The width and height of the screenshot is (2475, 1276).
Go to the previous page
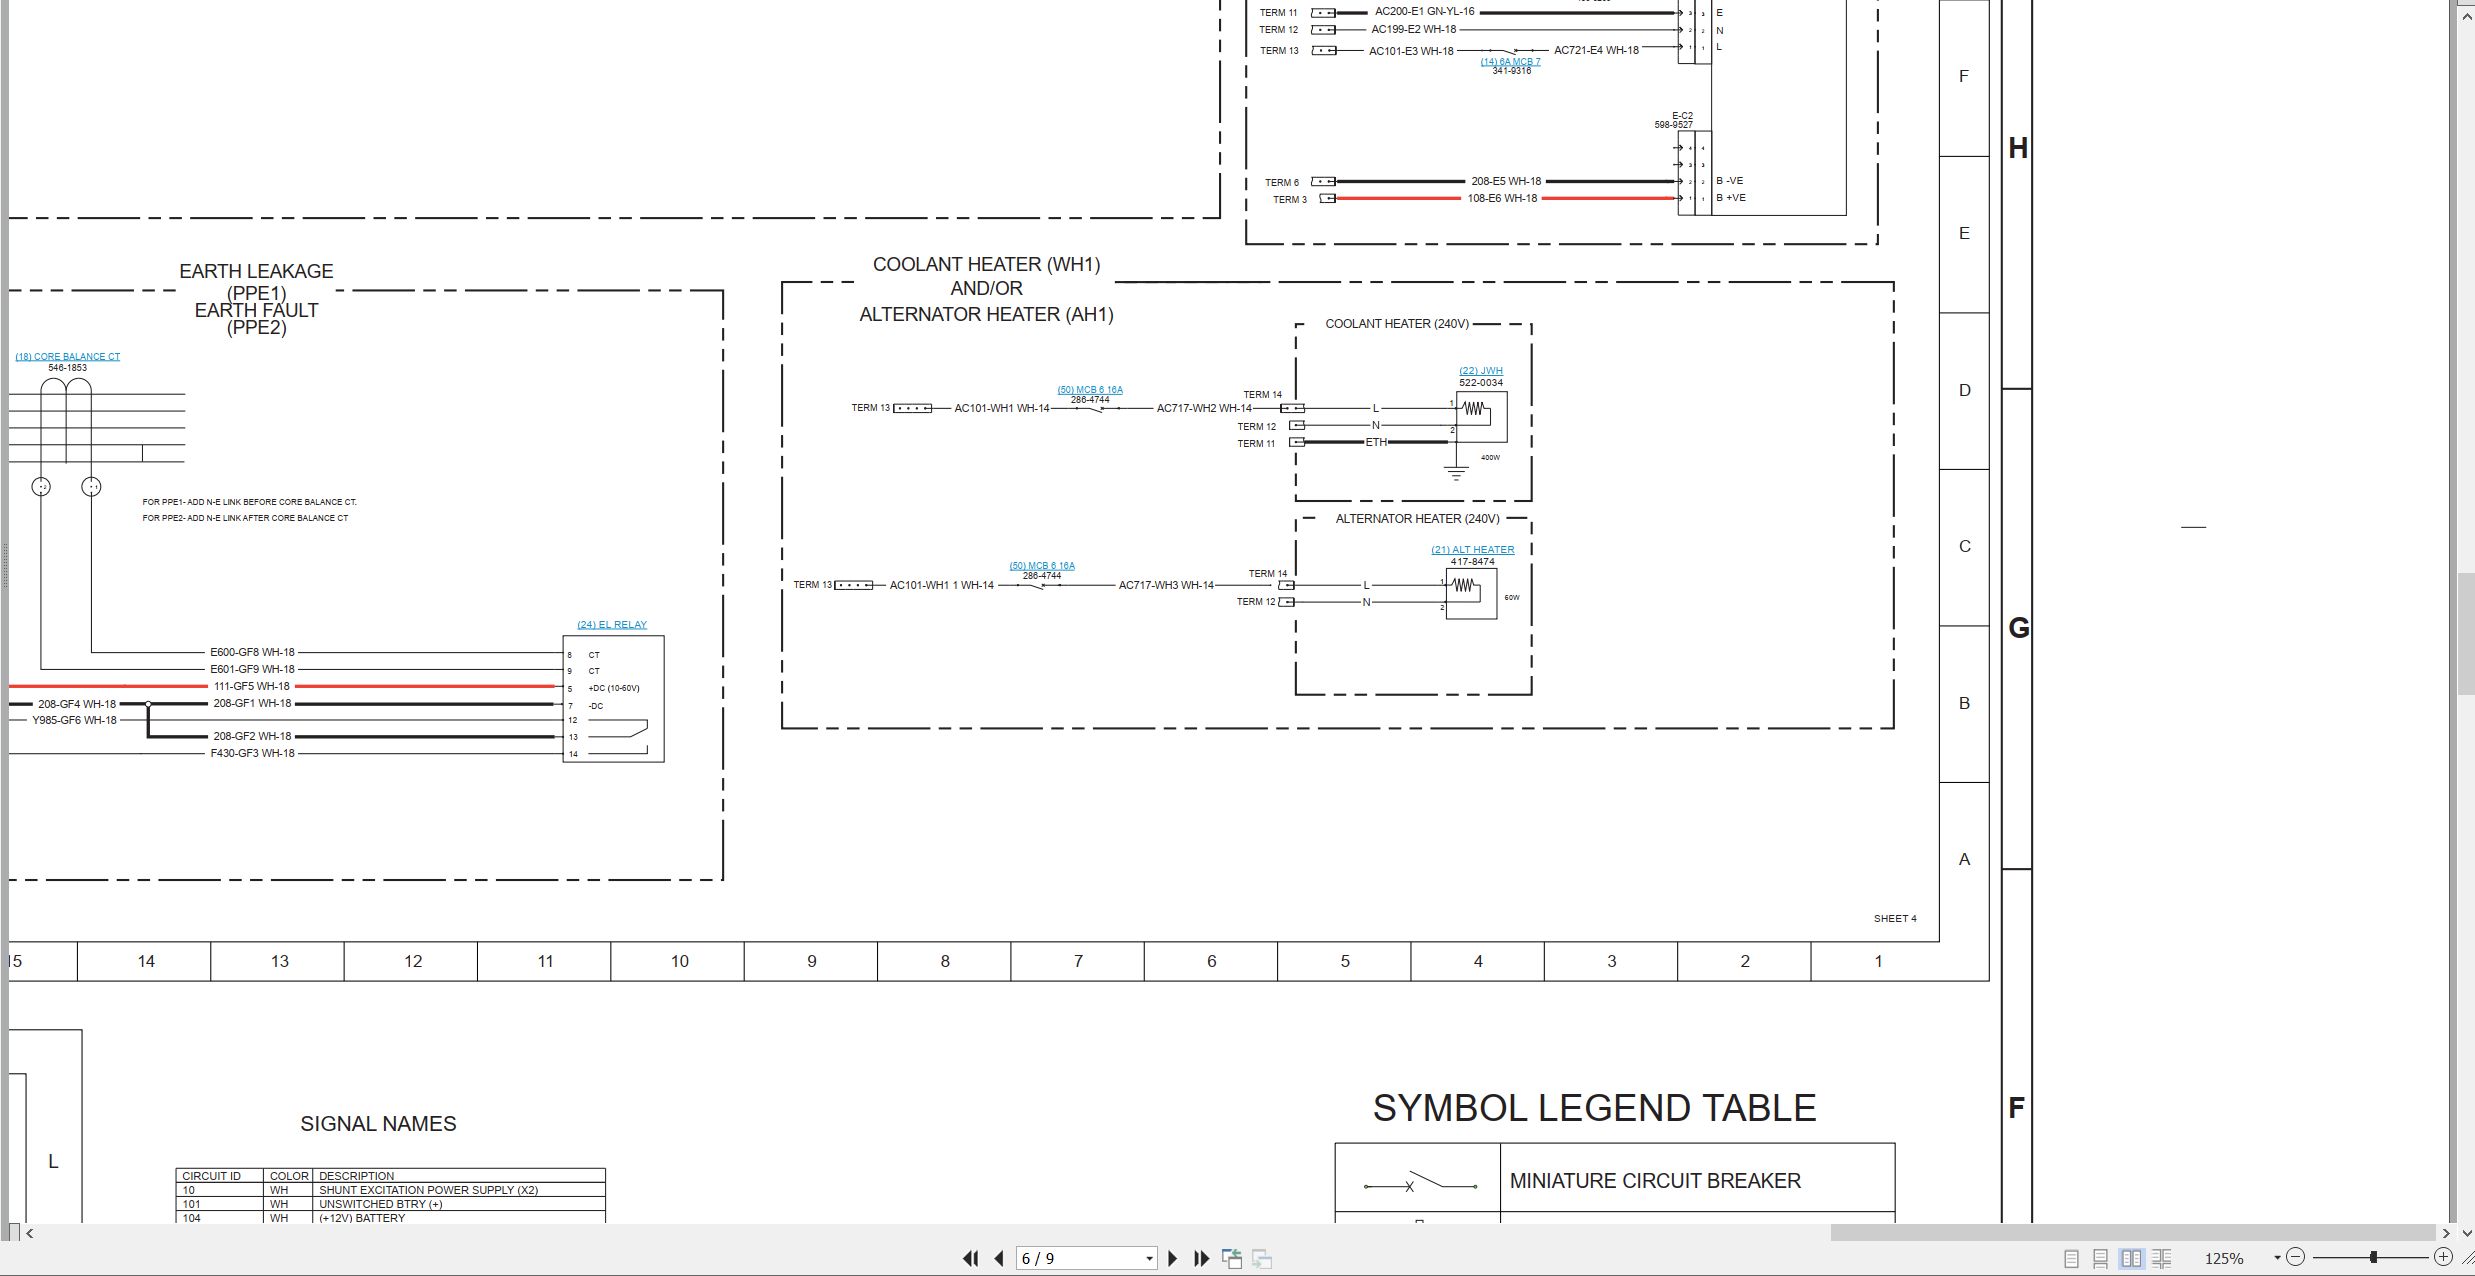coord(998,1258)
